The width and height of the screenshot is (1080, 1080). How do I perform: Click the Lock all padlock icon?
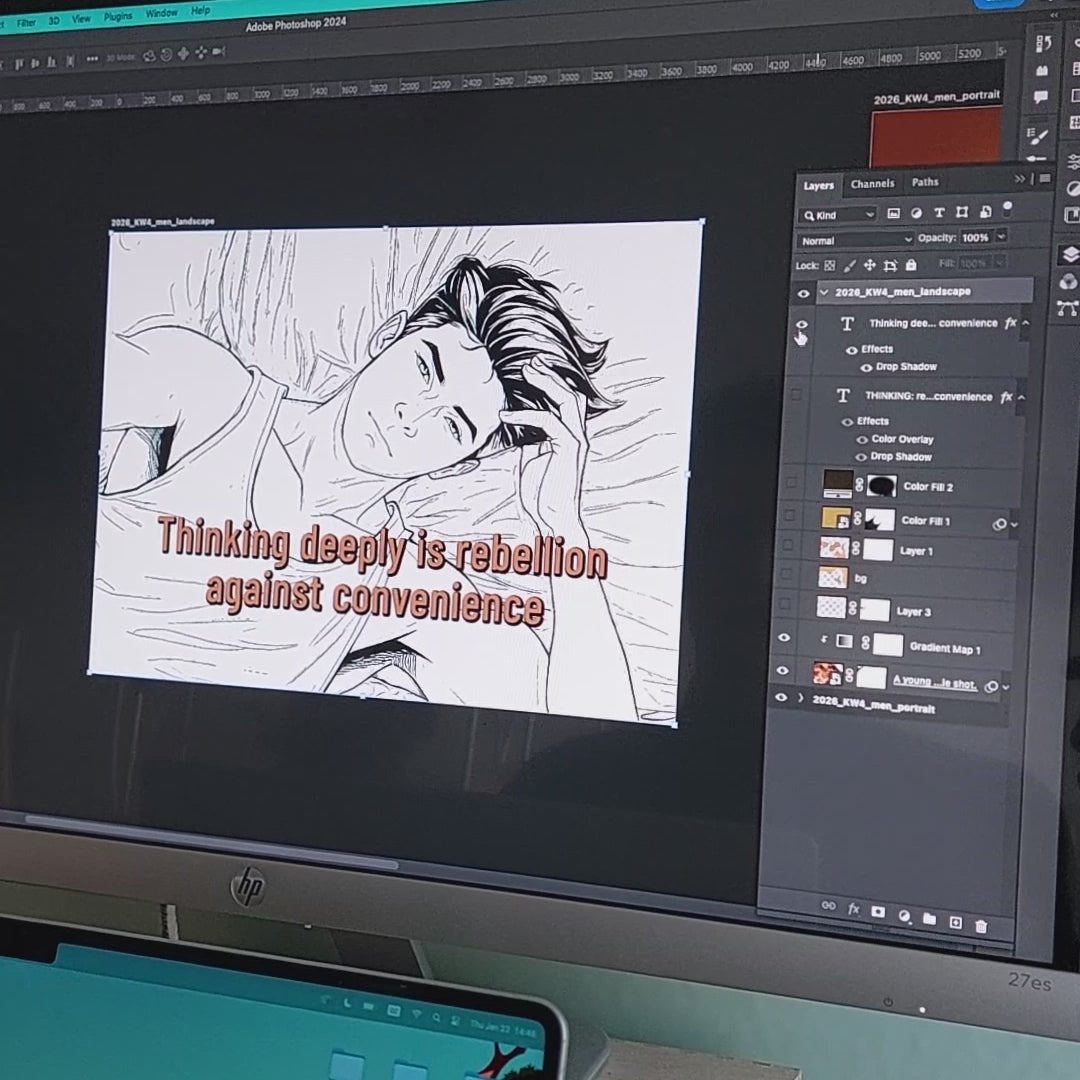click(x=910, y=265)
